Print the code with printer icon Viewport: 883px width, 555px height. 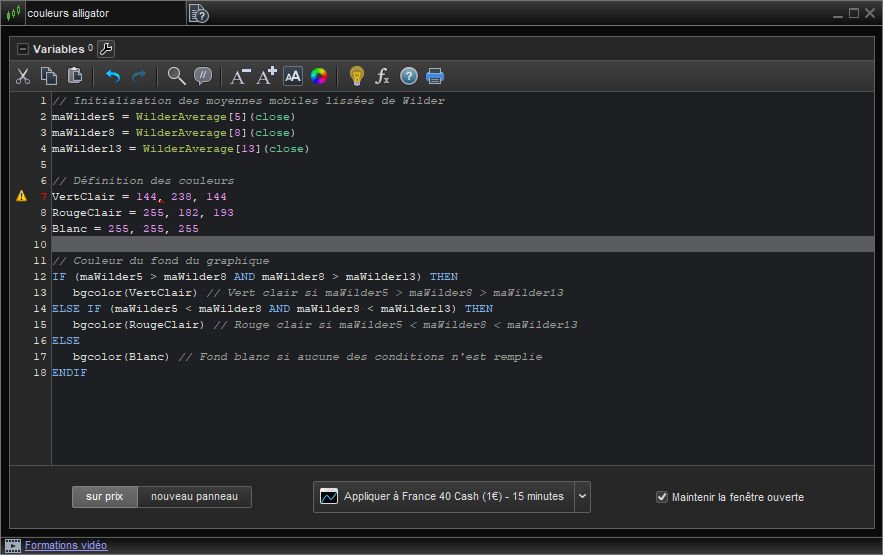pyautogui.click(x=435, y=76)
